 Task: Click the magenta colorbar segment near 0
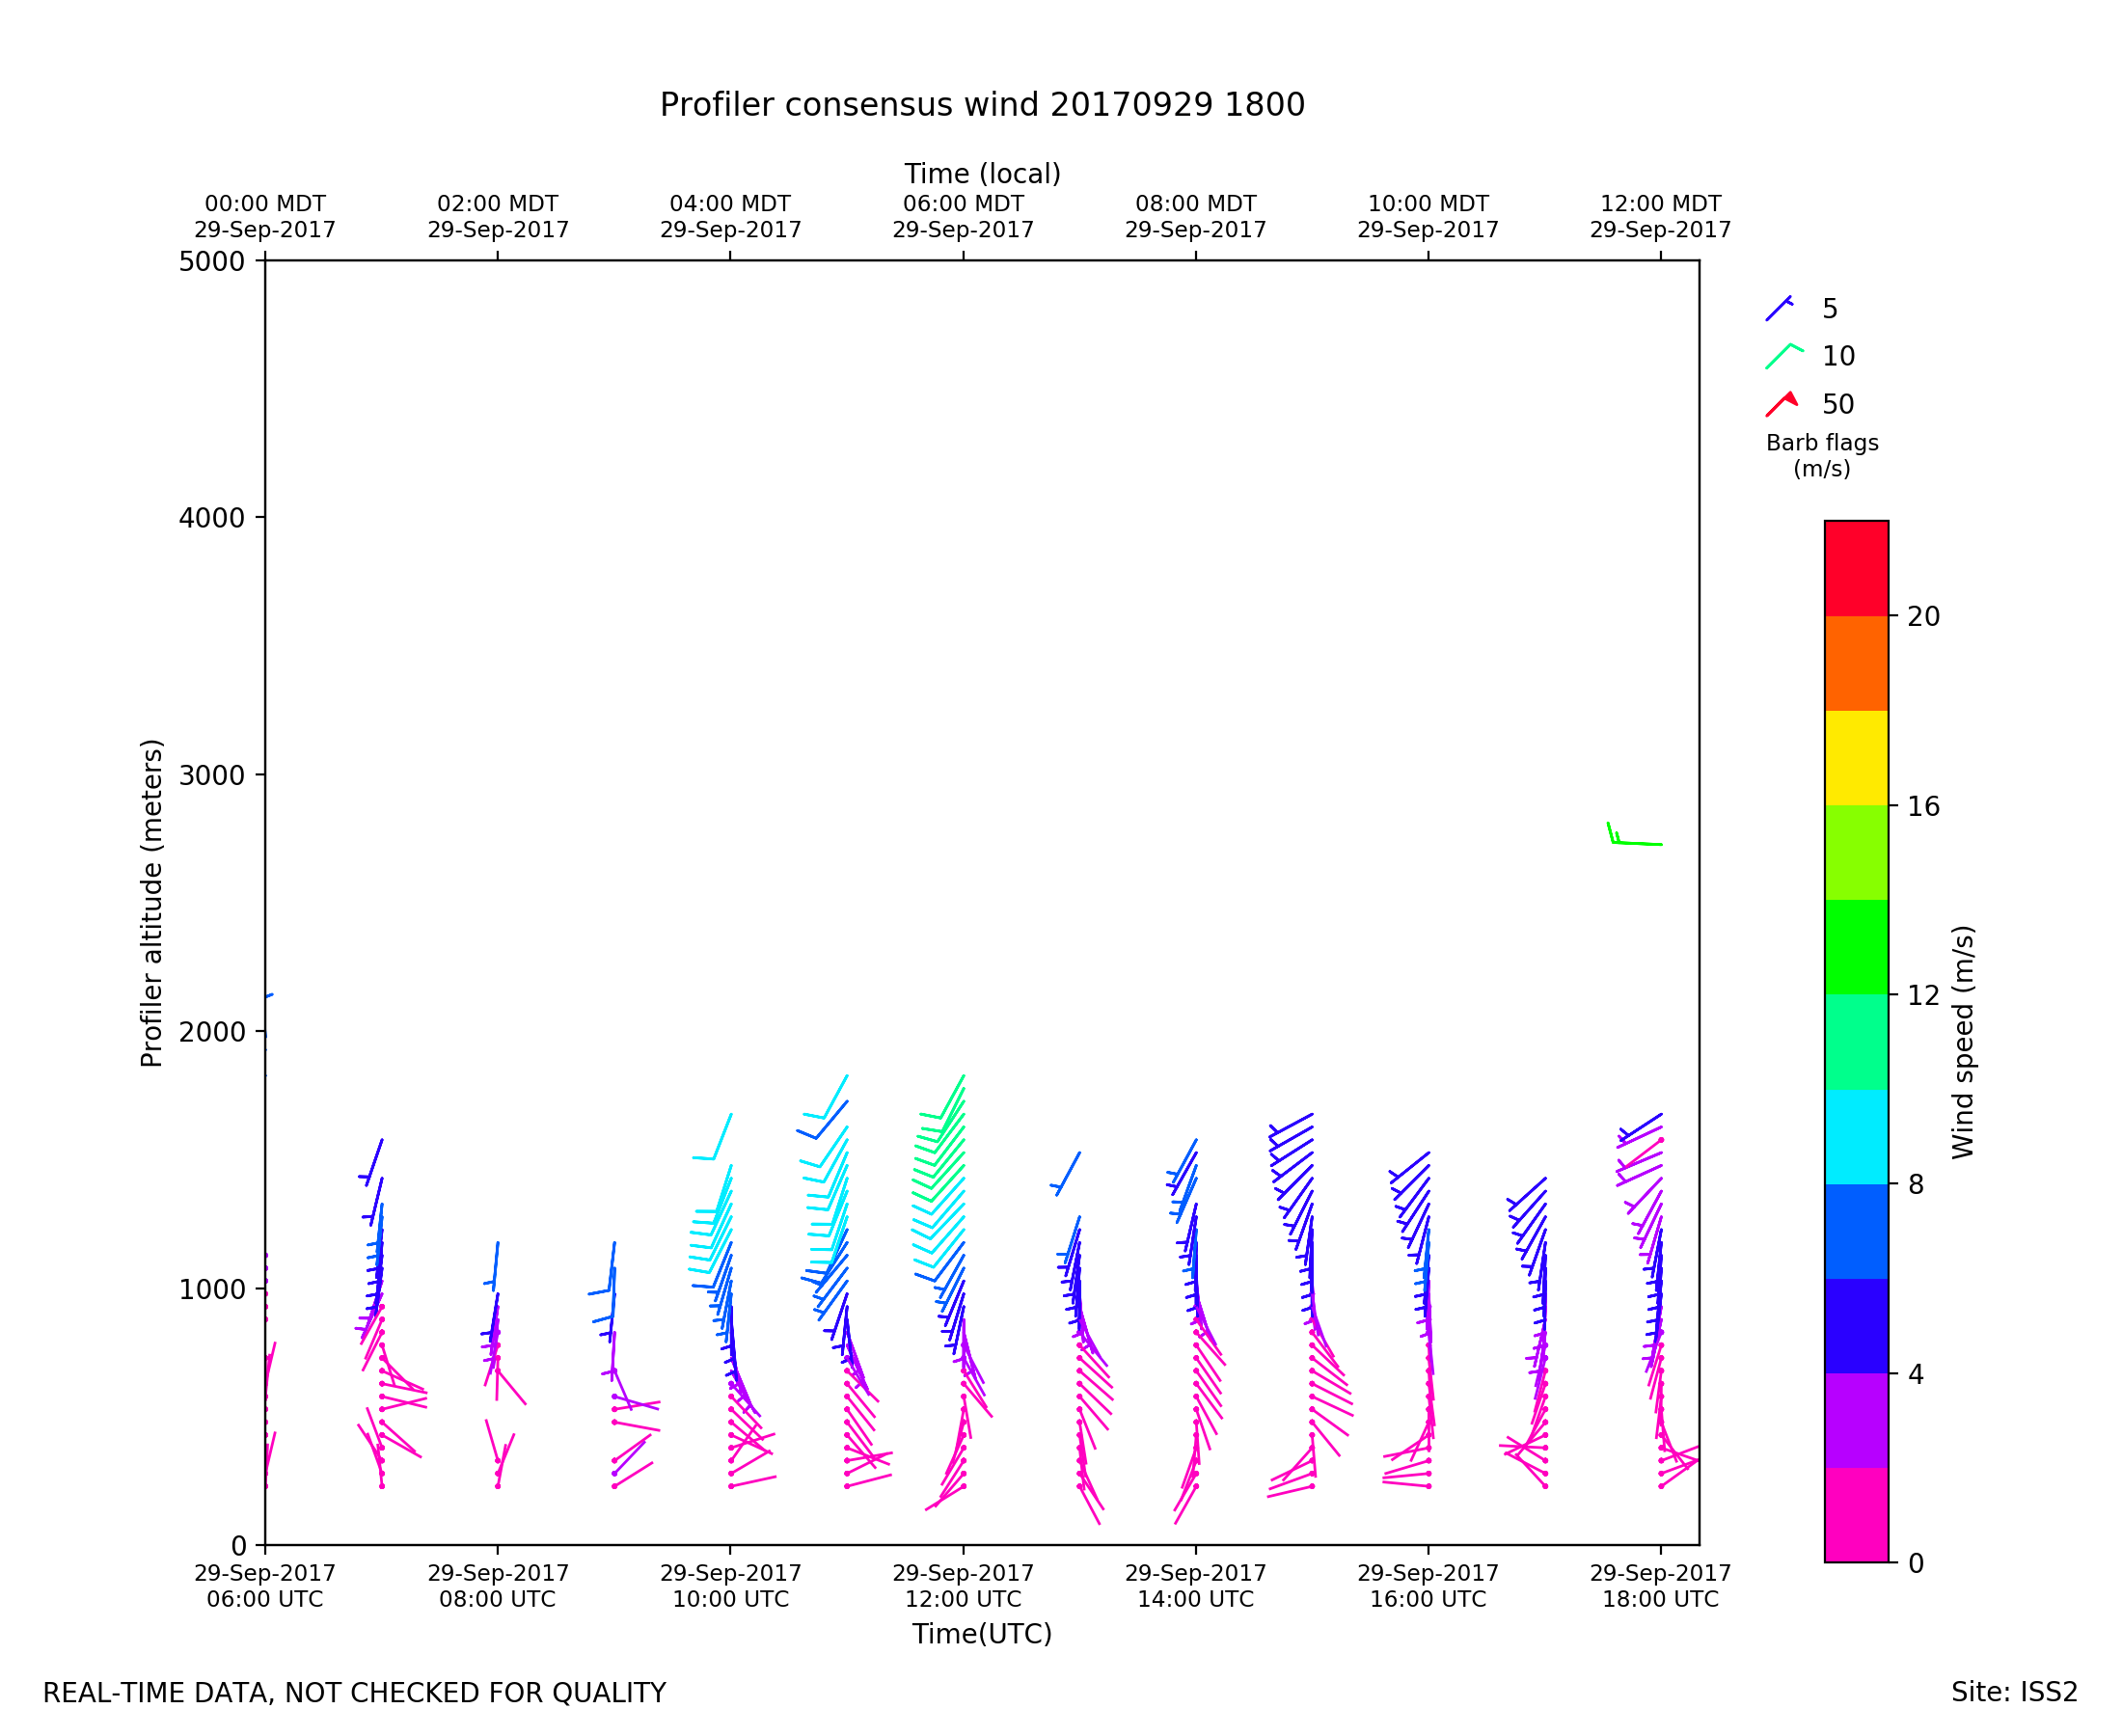point(1856,1514)
